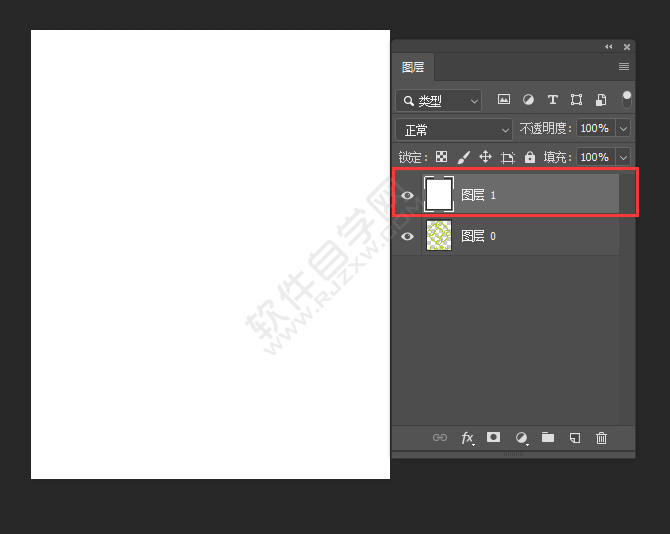The width and height of the screenshot is (670, 534).
Task: Filter layers by adjustment layer icon
Action: 528,100
